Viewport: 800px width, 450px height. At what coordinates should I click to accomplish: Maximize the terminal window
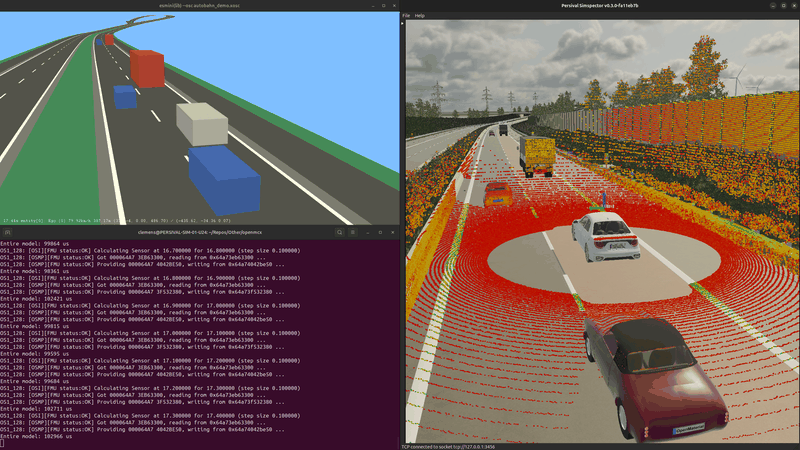click(380, 232)
